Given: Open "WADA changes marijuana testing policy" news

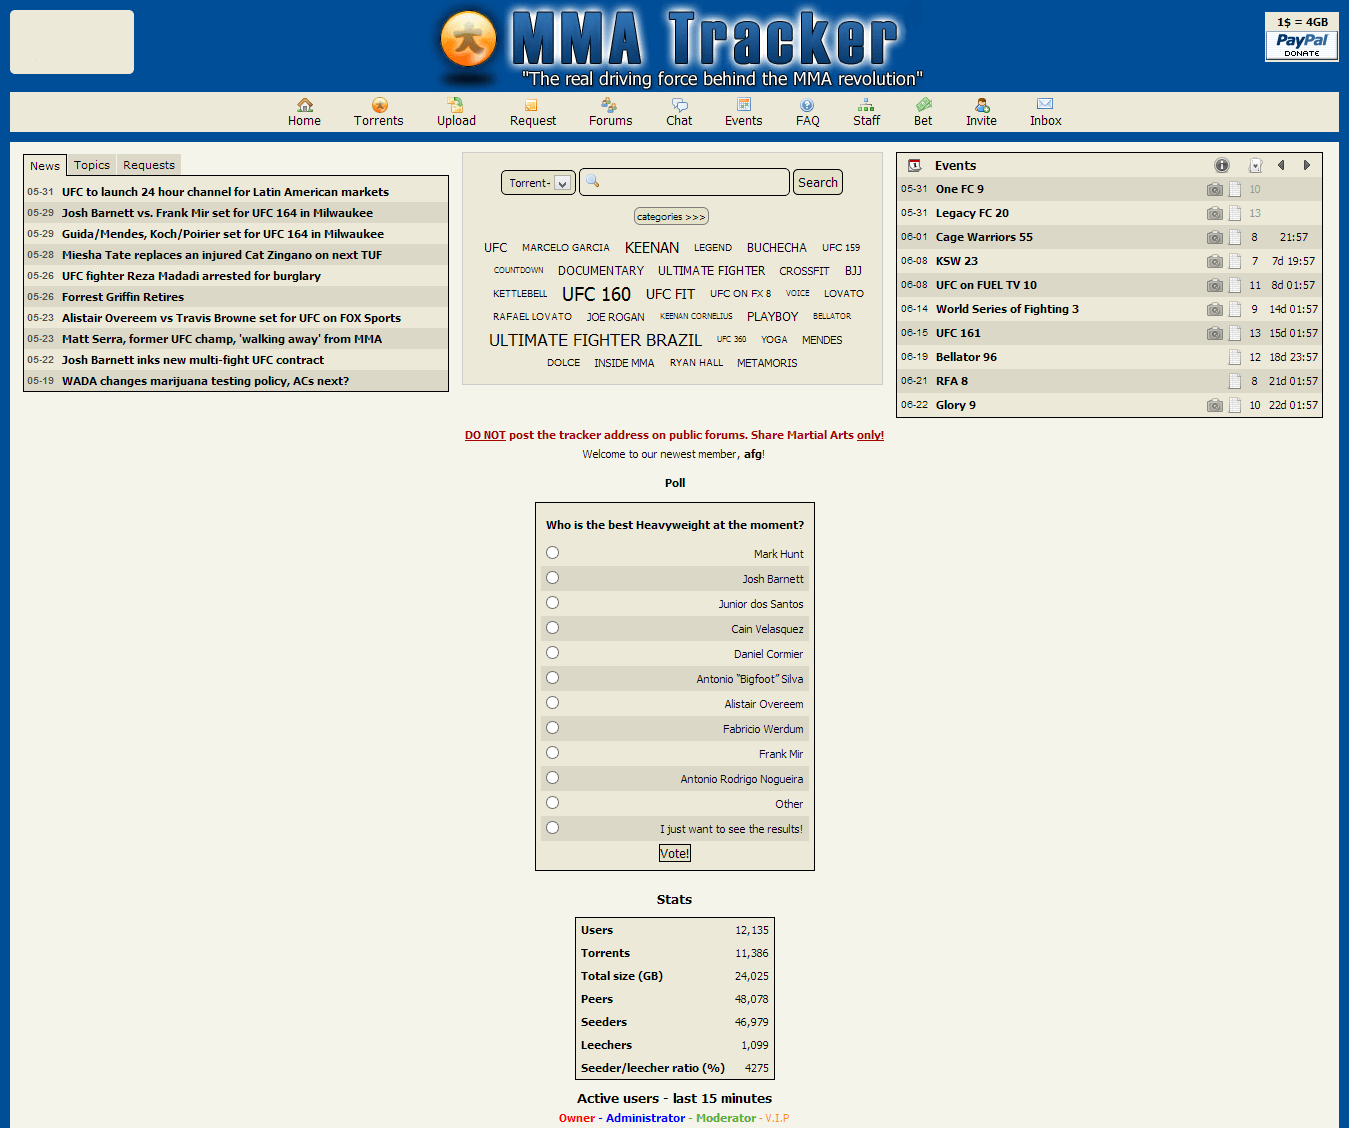Looking at the screenshot, I should (x=205, y=381).
